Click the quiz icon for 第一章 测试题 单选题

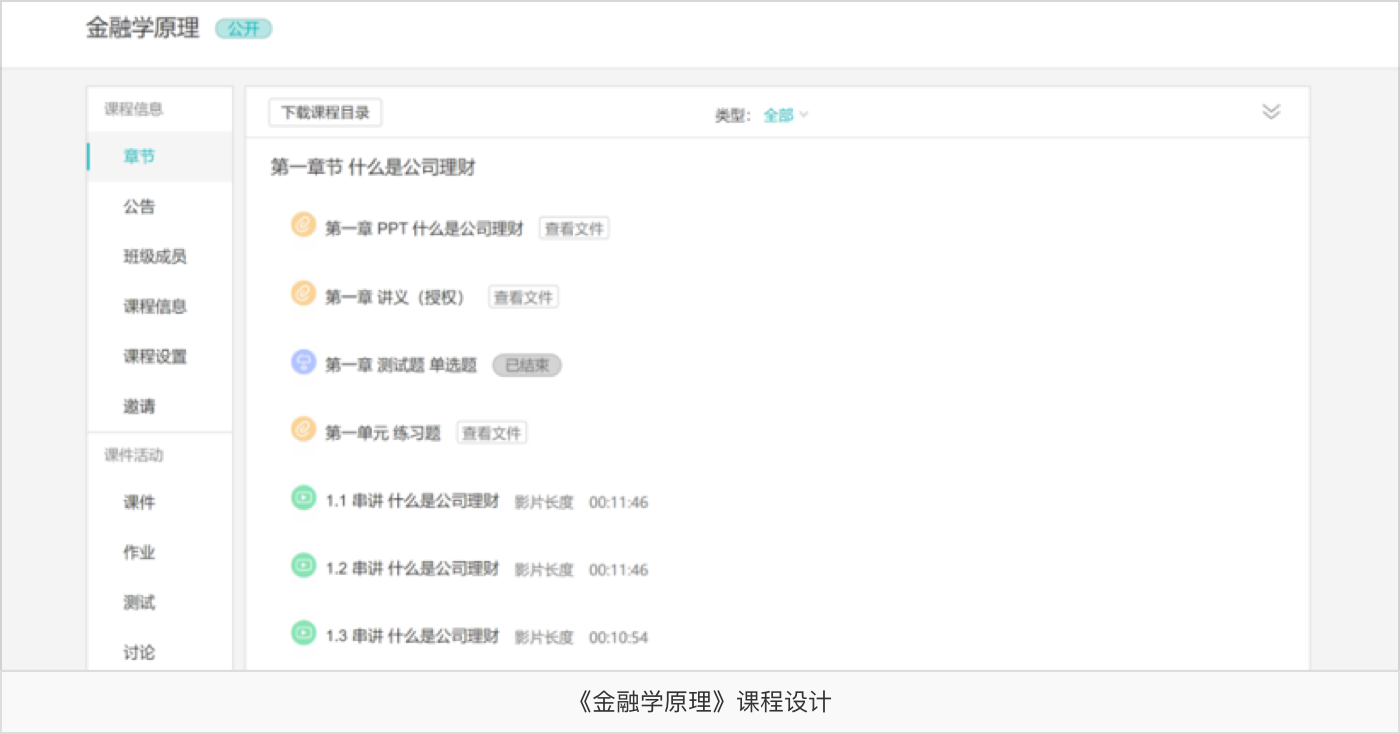(303, 363)
